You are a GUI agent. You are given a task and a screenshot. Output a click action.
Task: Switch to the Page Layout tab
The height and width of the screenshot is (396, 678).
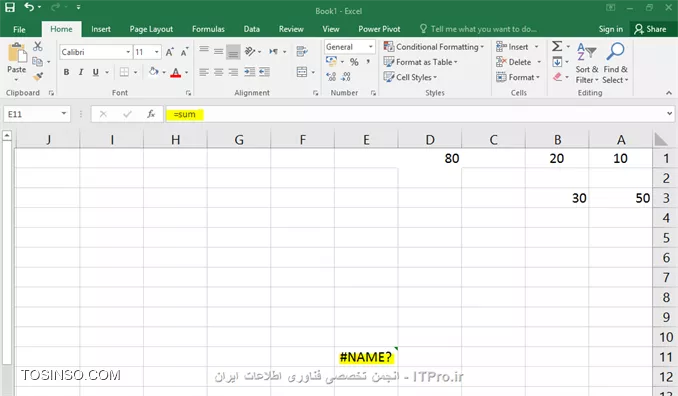pyautogui.click(x=151, y=29)
